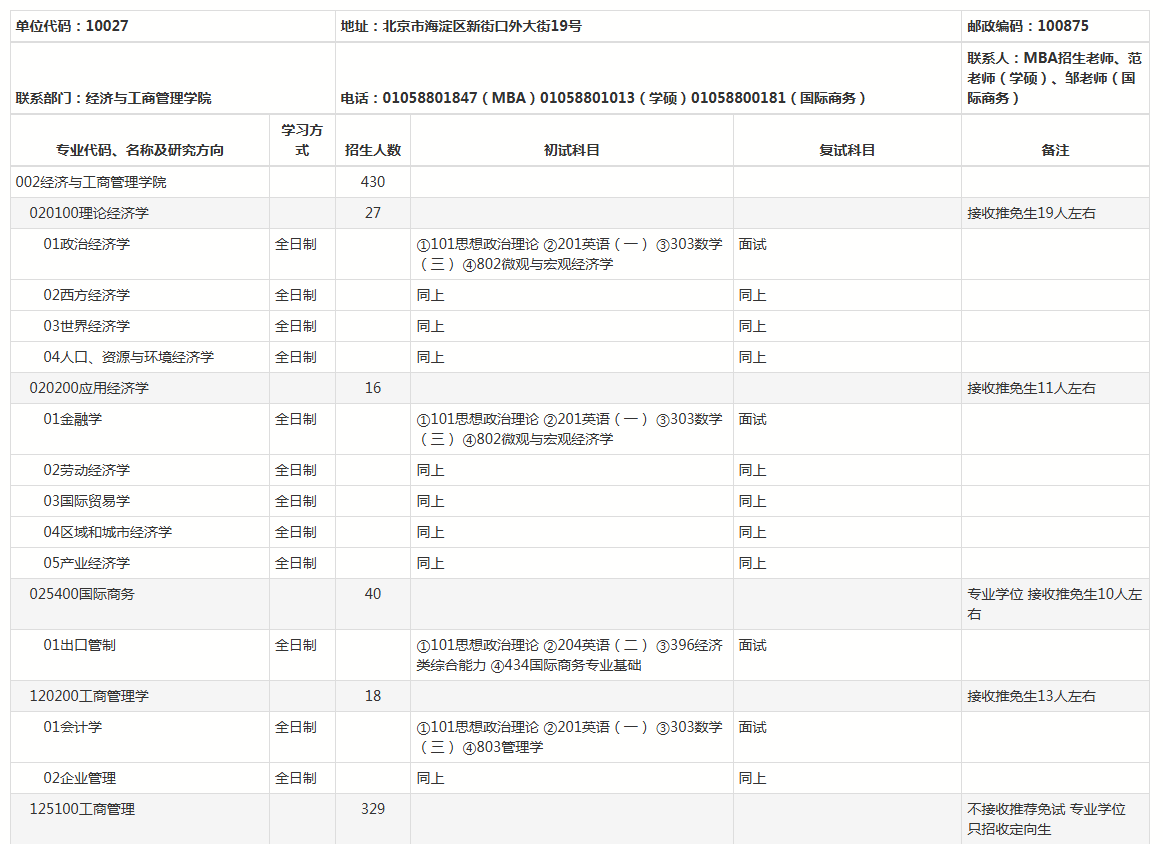
Task: Select the 01金融学 direction
Action: 73,419
